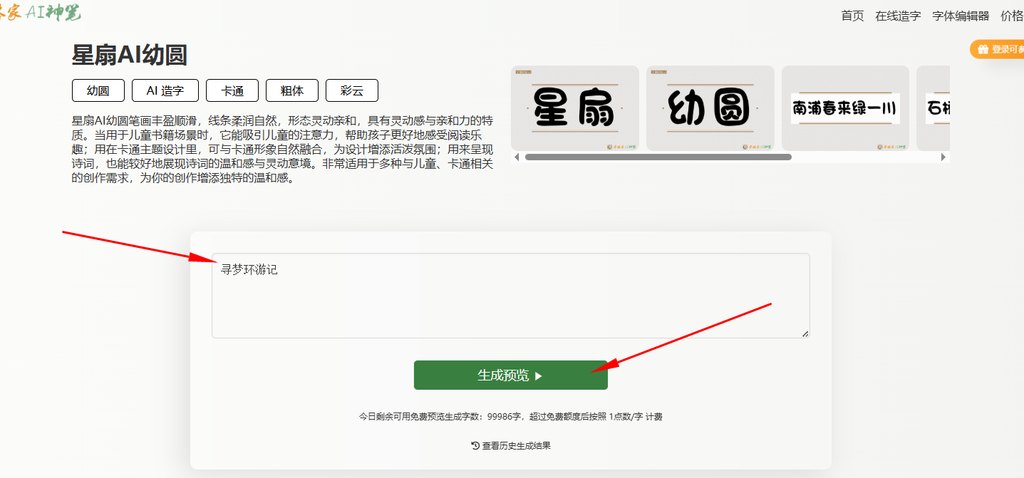Select the 幼圆 tag
The width and height of the screenshot is (1024, 478).
98,91
